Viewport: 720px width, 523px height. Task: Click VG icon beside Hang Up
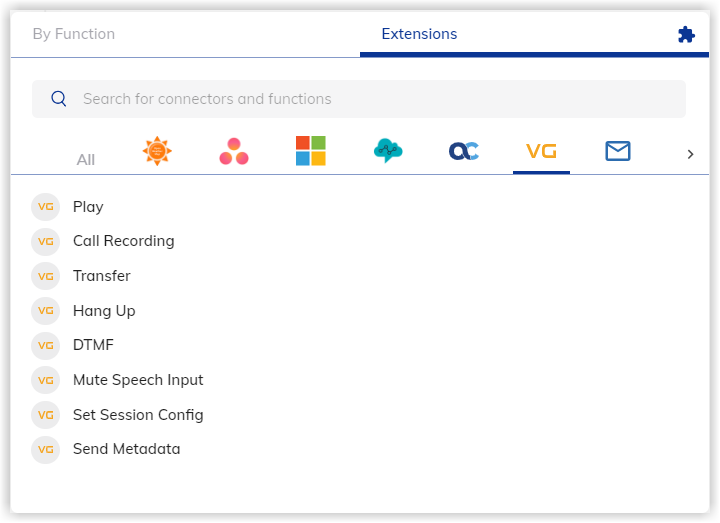pos(45,311)
